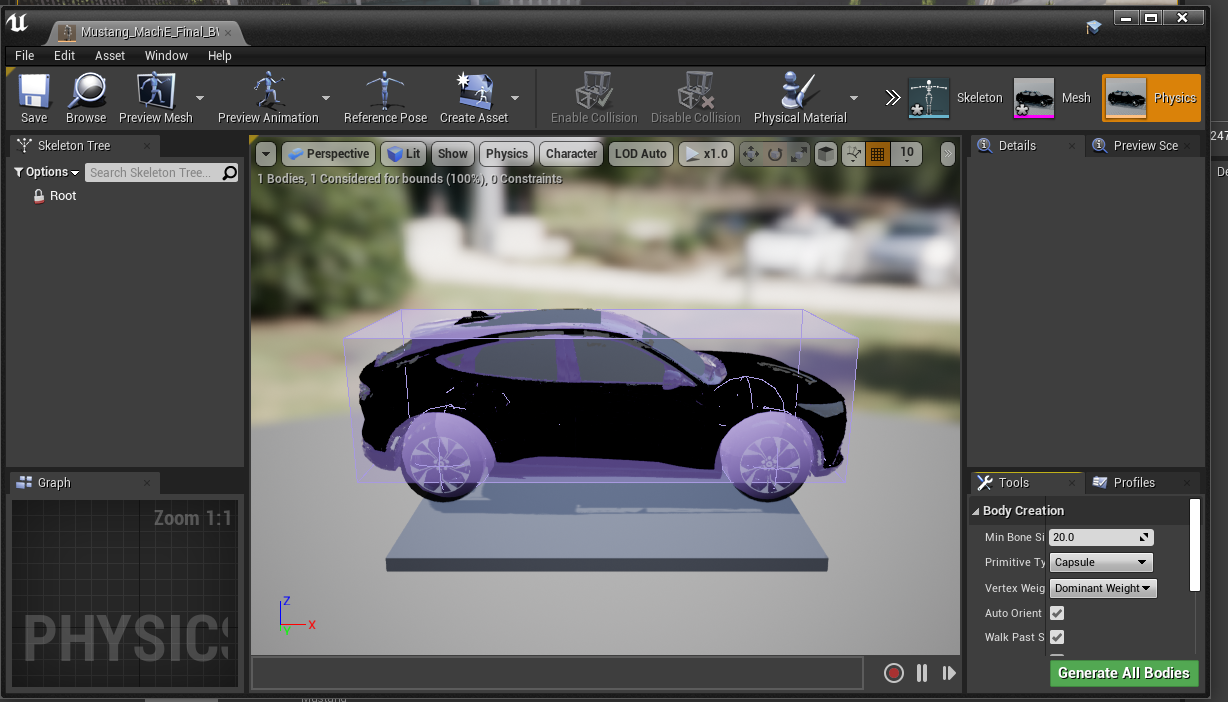Click the search magnifier in Skeleton Tree
The image size is (1228, 702).
click(230, 173)
